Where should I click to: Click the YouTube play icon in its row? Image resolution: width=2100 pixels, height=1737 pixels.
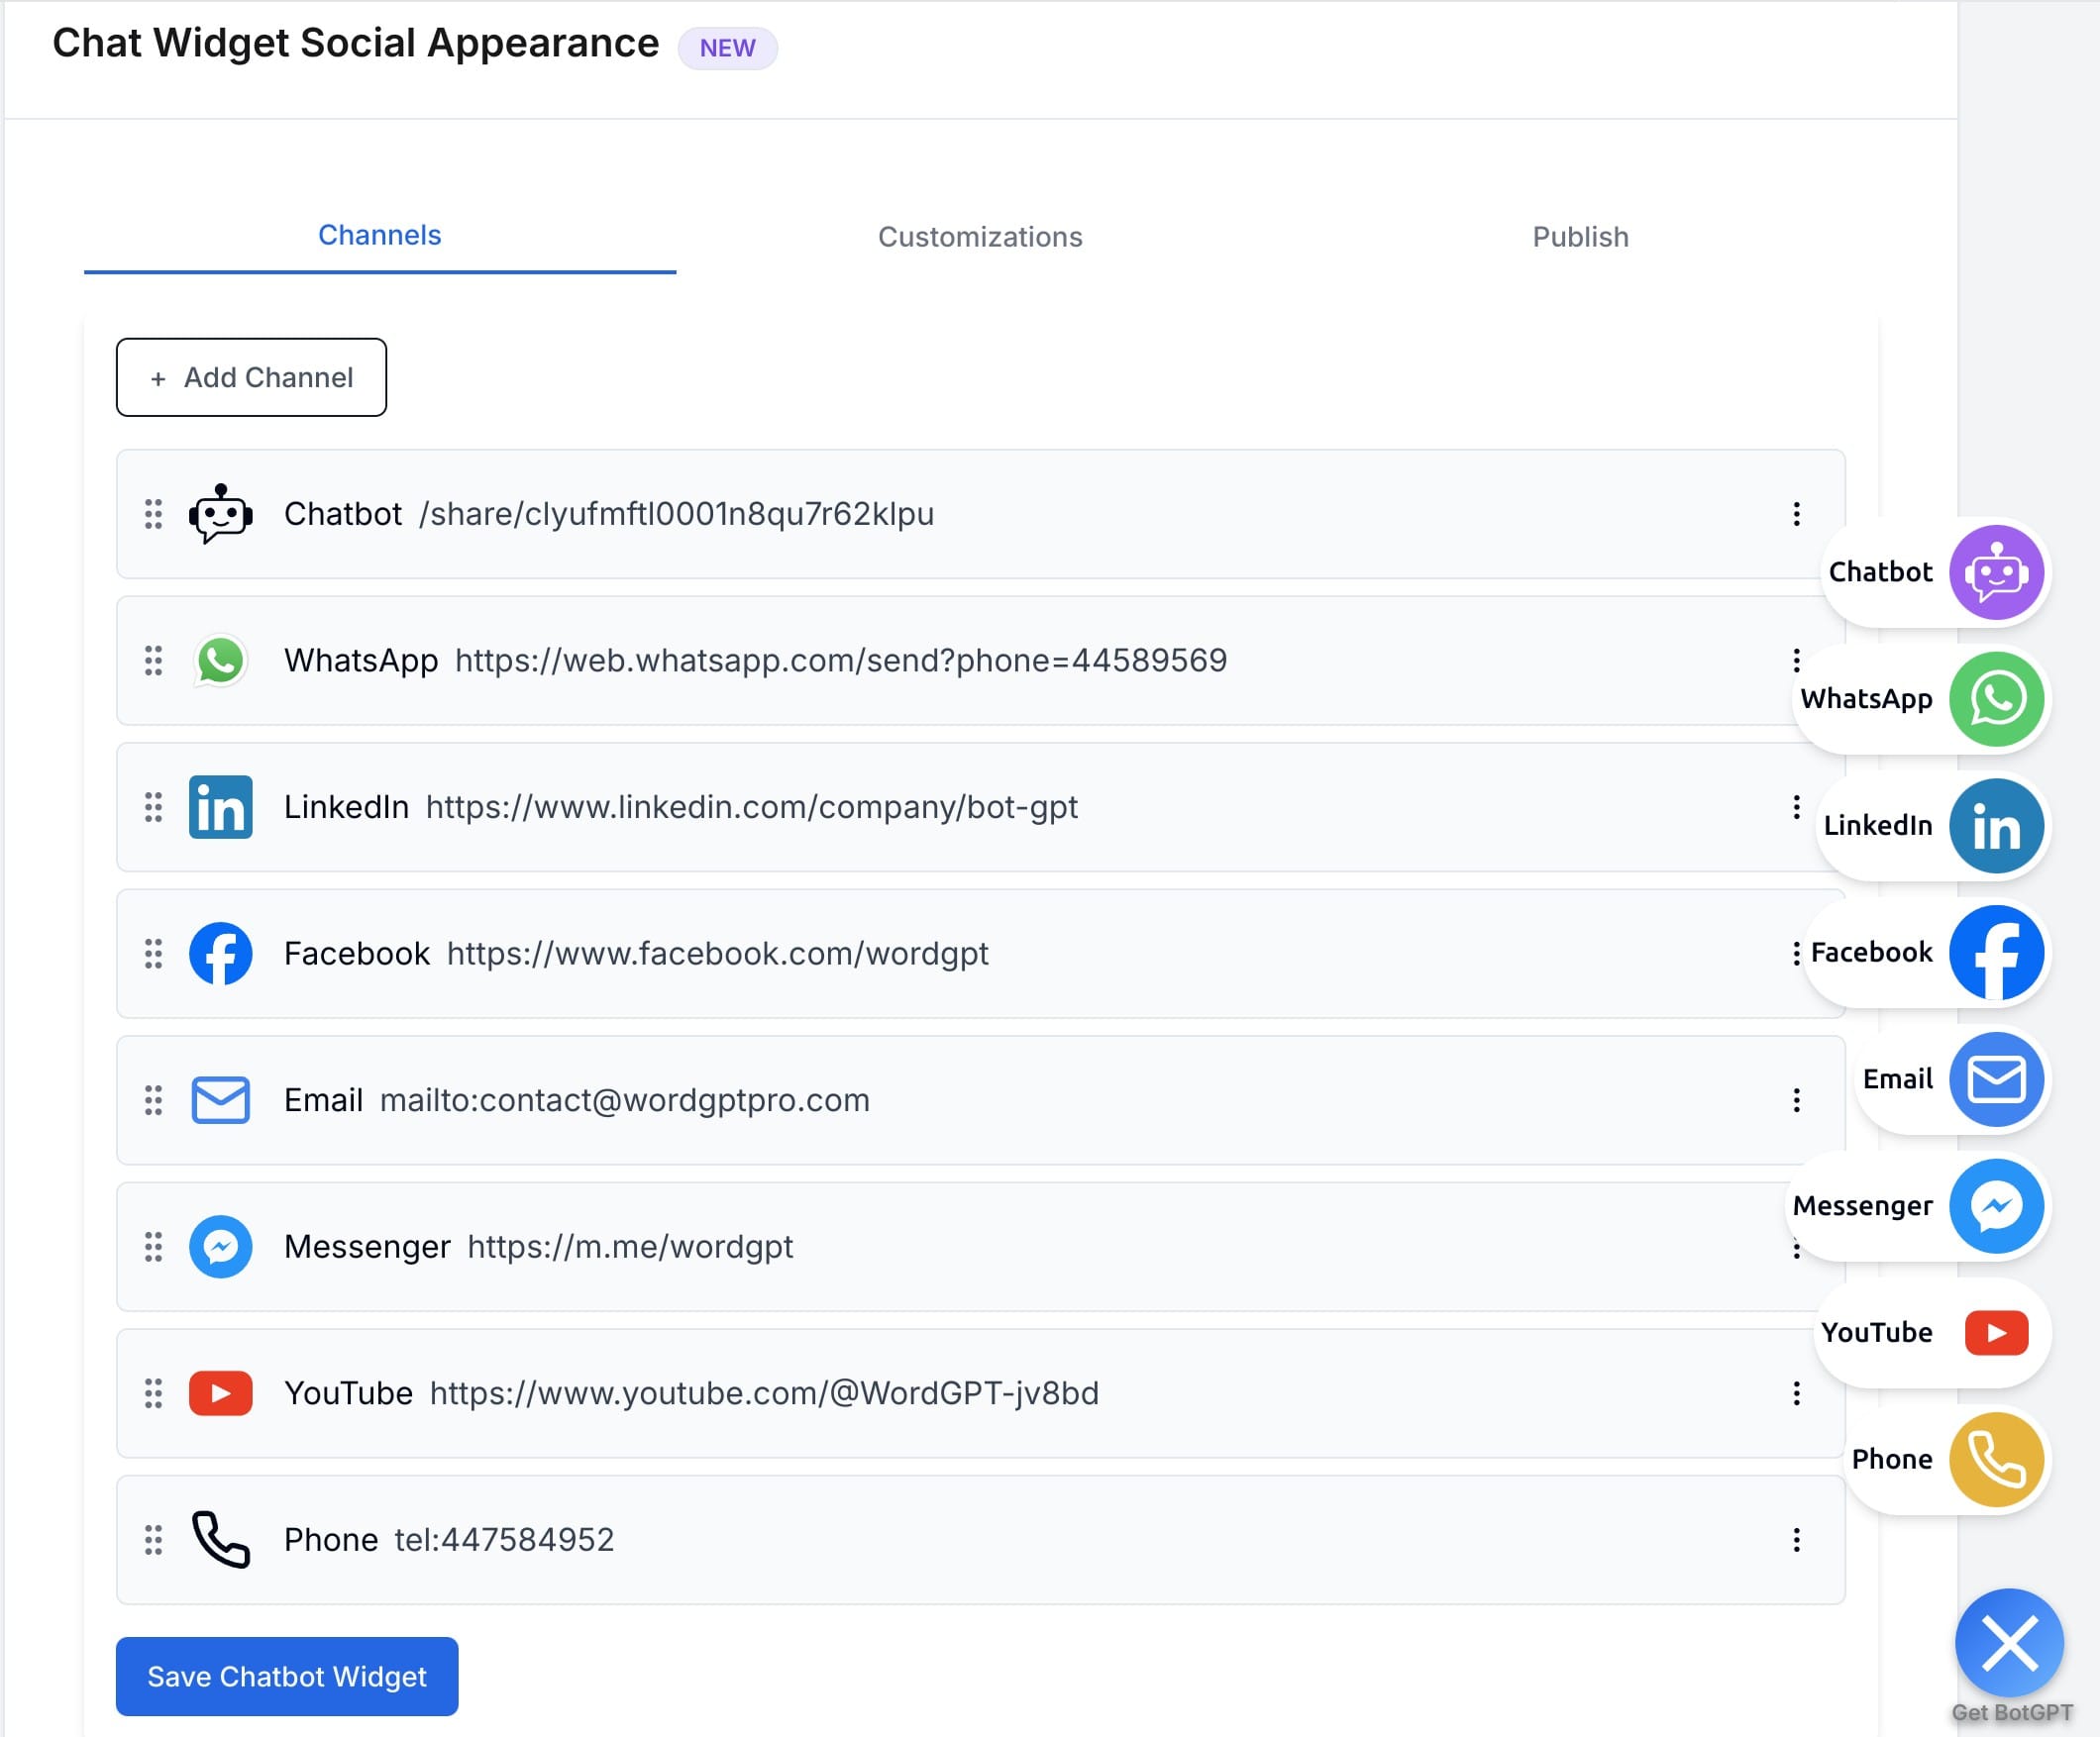point(220,1393)
